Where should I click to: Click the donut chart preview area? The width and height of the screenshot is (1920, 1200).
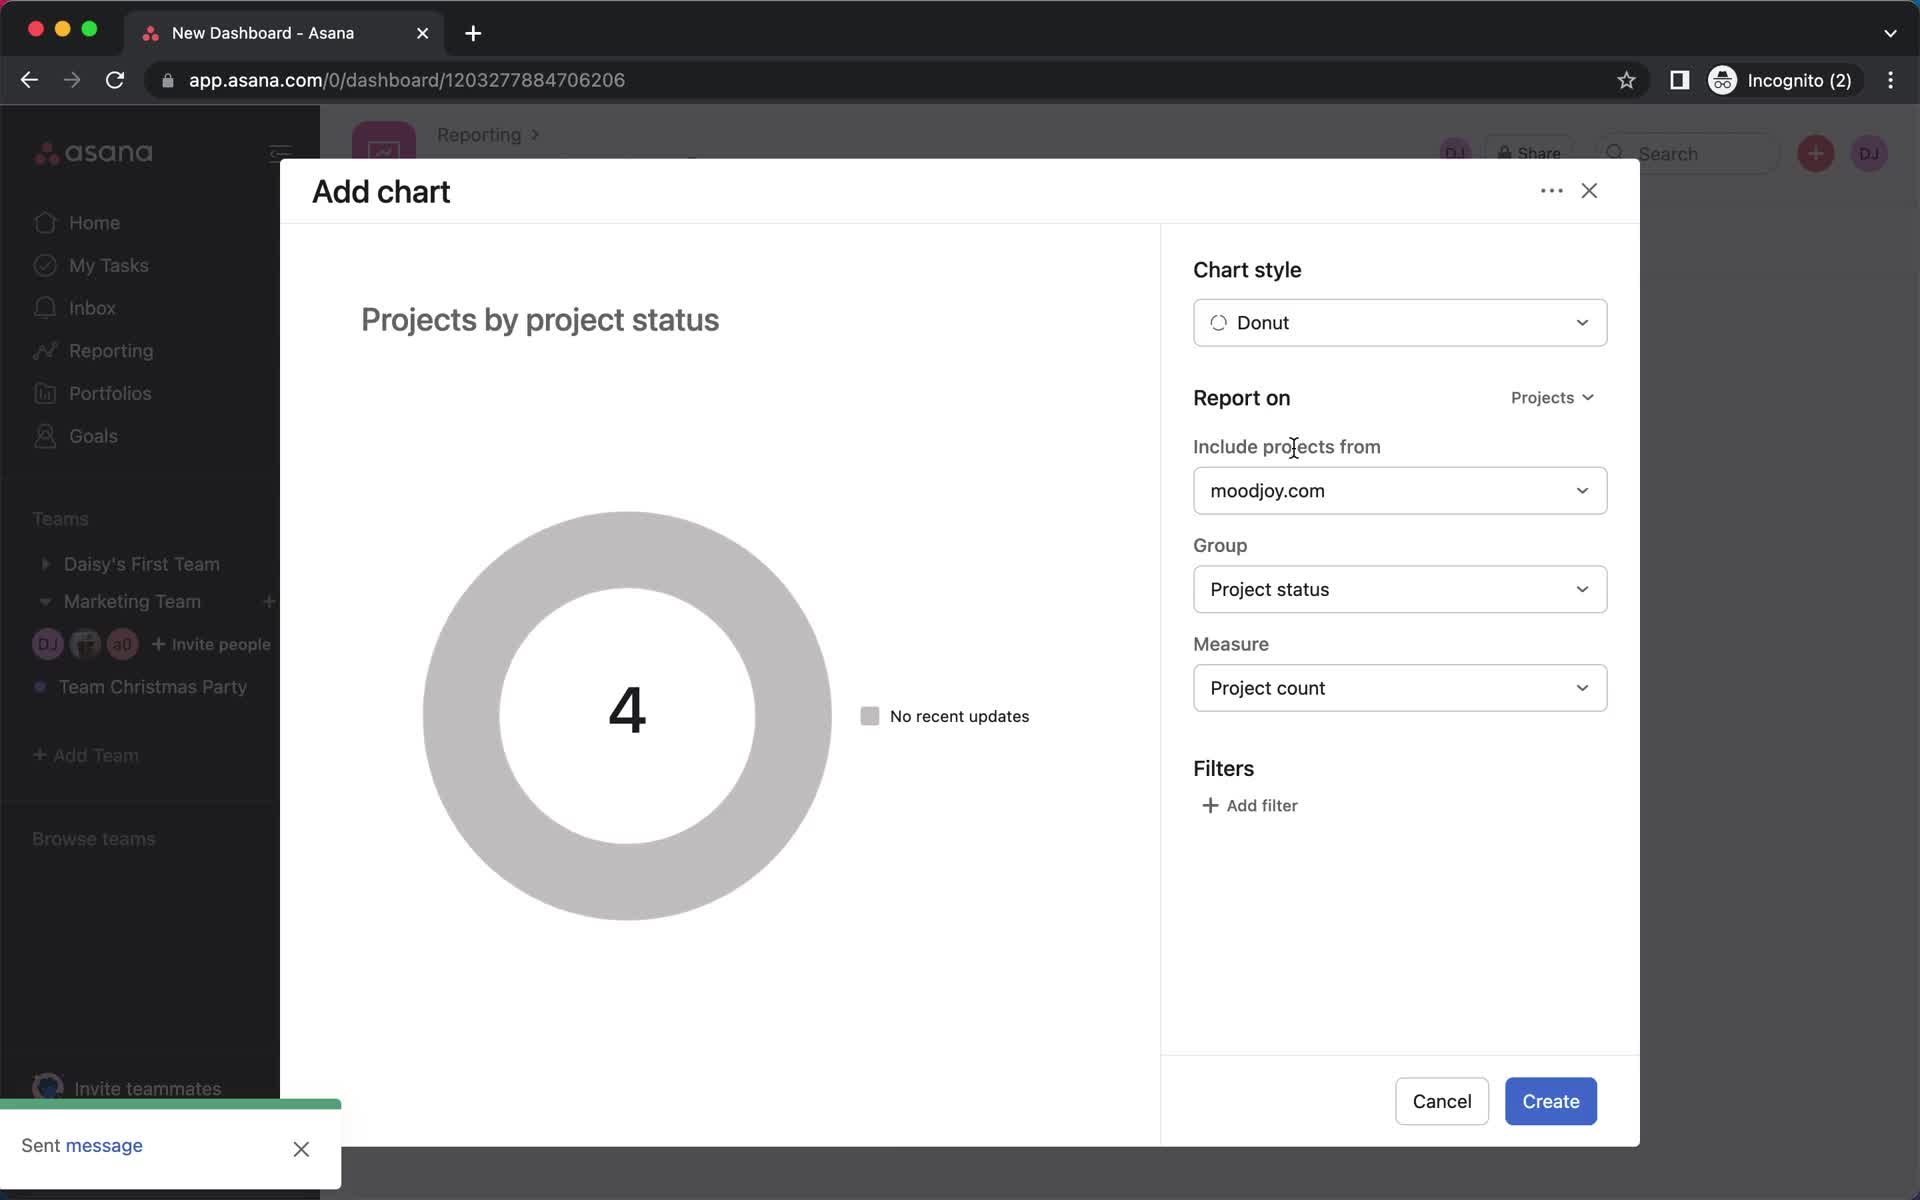[628, 715]
